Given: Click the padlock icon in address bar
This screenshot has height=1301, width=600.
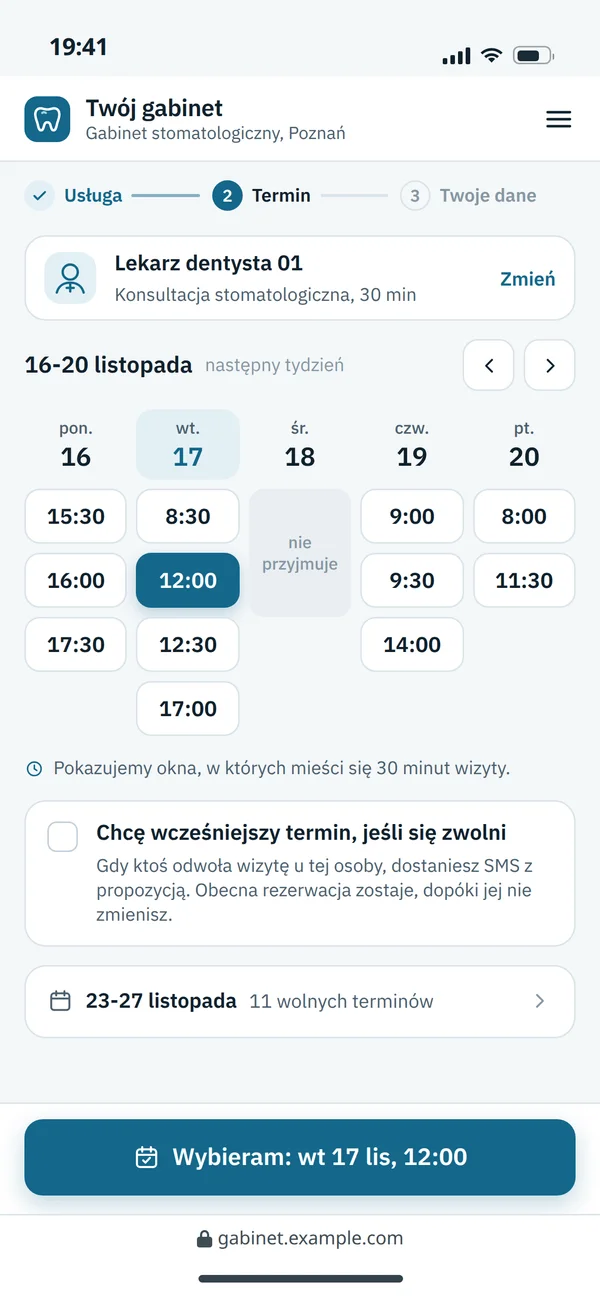Looking at the screenshot, I should (x=205, y=1238).
